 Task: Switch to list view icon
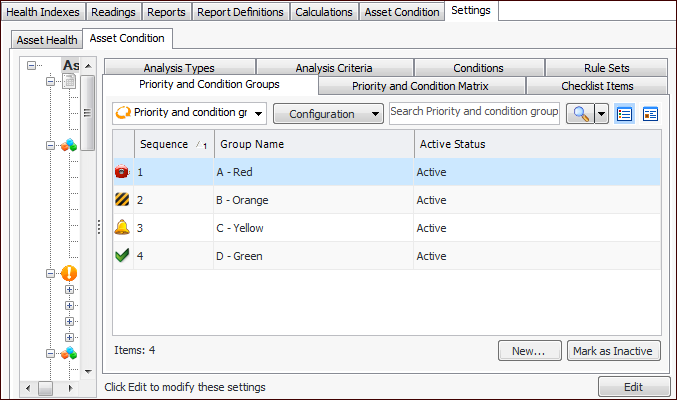point(624,114)
